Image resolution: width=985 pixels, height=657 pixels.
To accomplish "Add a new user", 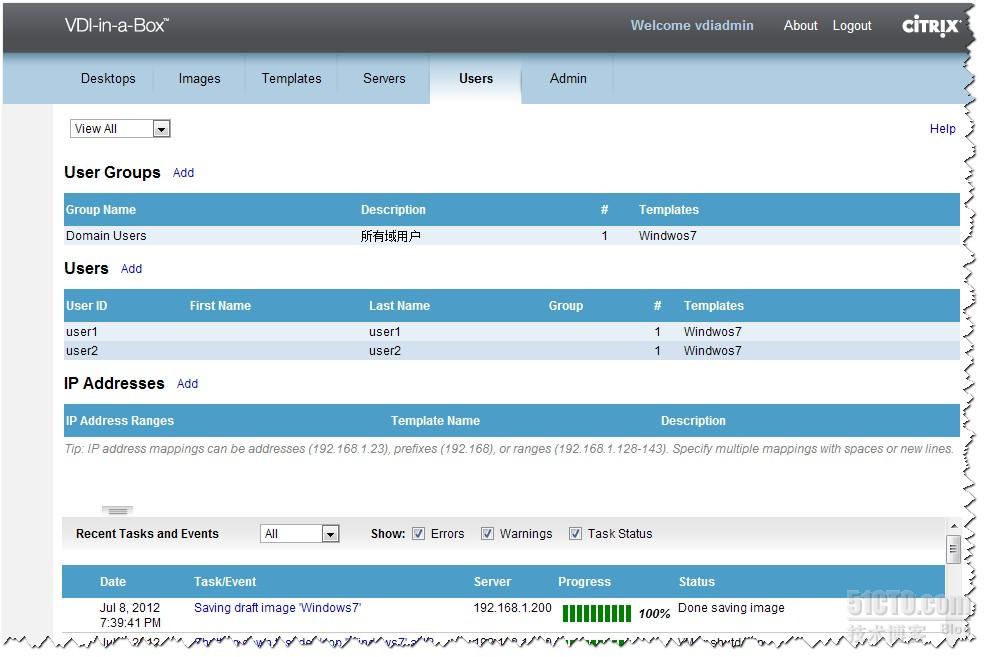I will [131, 269].
